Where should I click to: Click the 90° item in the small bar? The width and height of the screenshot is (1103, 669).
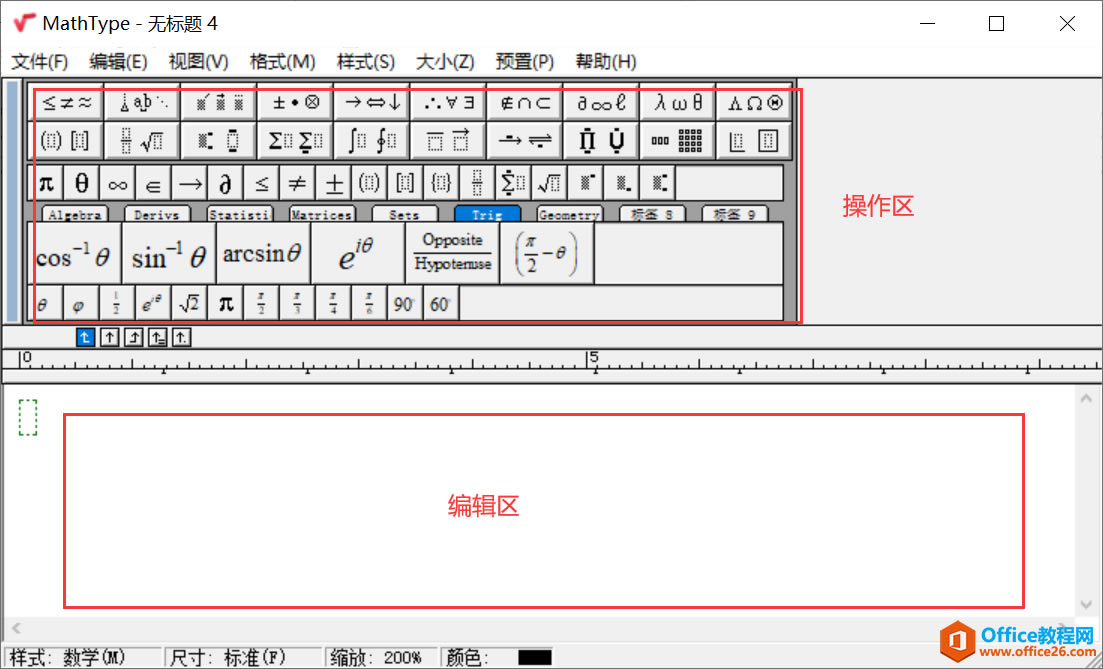point(404,302)
